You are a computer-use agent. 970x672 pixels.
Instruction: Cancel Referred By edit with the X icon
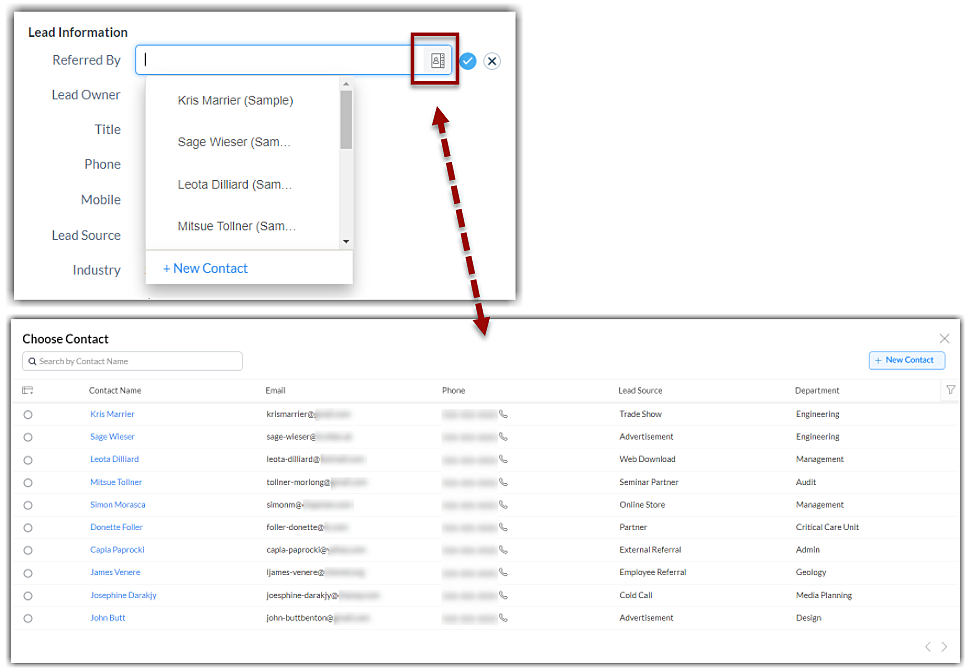[492, 61]
